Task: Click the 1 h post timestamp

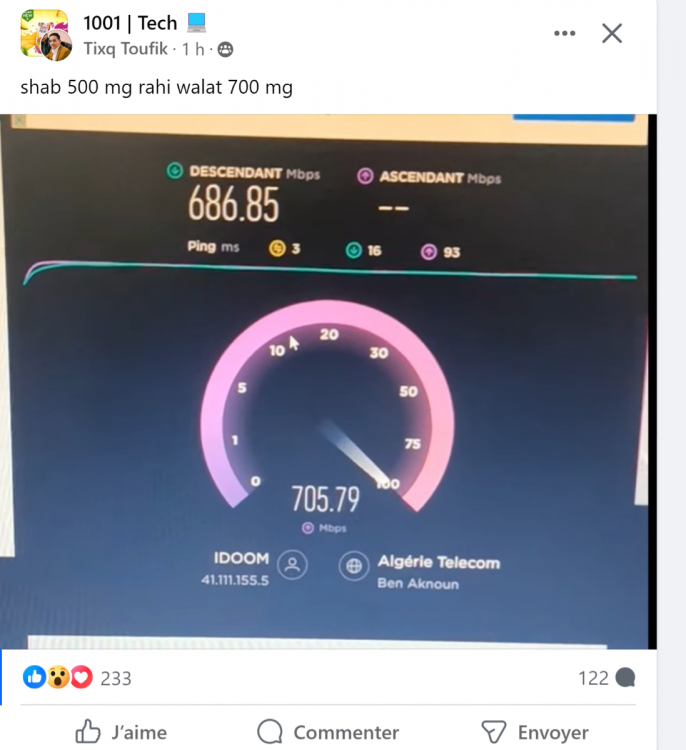Action: [x=193, y=49]
